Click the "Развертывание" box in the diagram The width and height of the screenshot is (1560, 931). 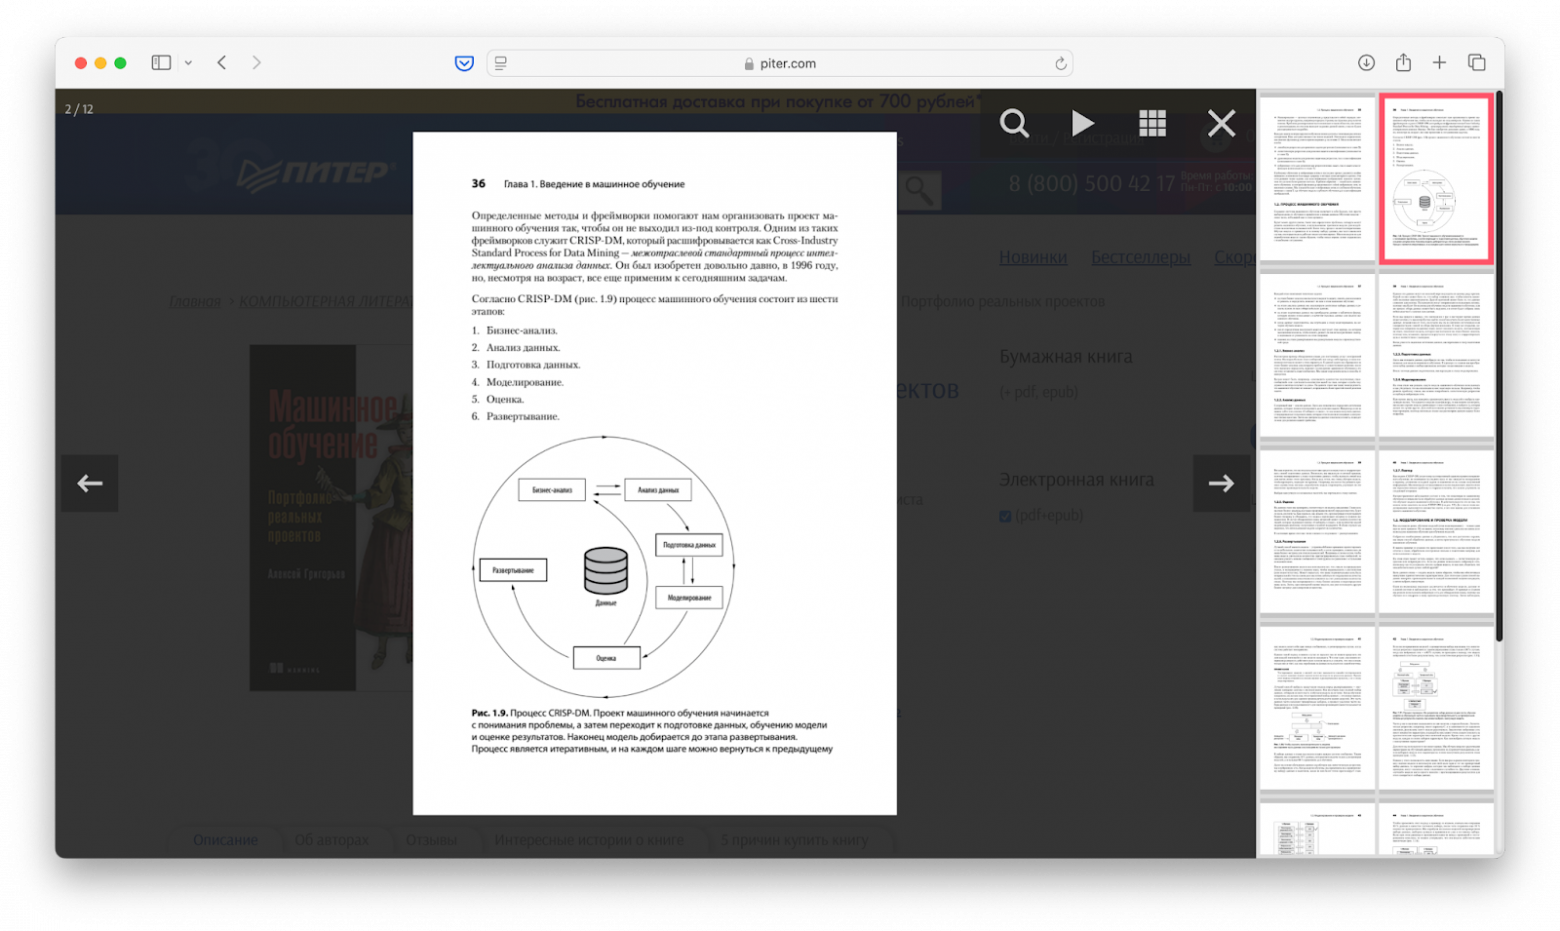513,570
